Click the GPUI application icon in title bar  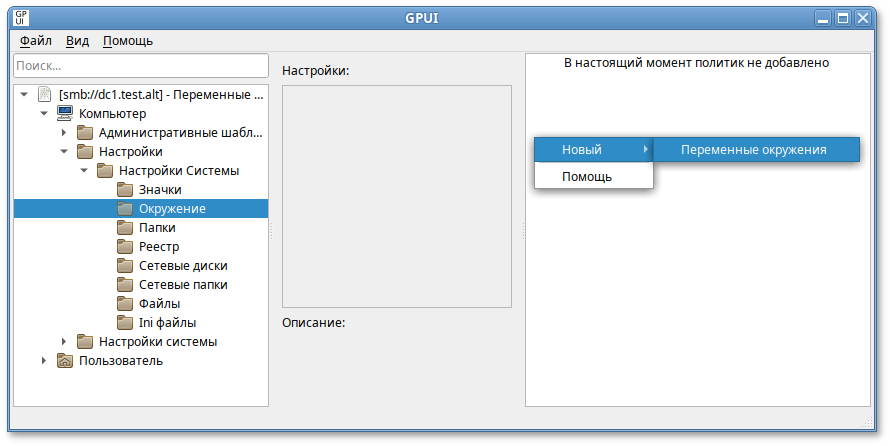coord(21,17)
